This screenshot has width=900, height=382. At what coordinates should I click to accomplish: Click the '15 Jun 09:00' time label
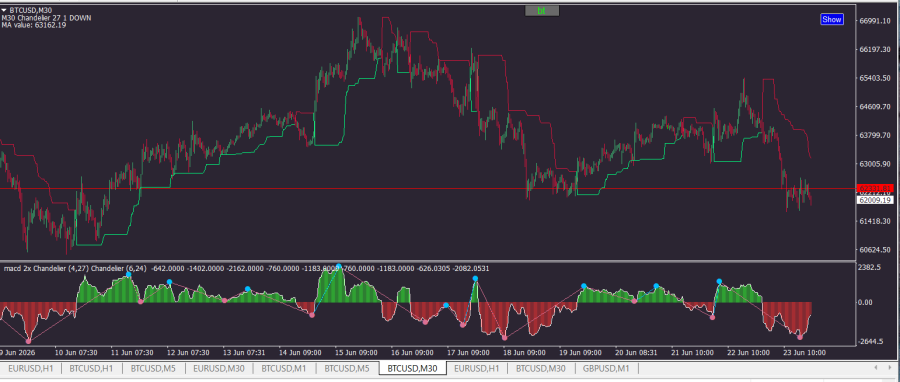pyautogui.click(x=356, y=352)
